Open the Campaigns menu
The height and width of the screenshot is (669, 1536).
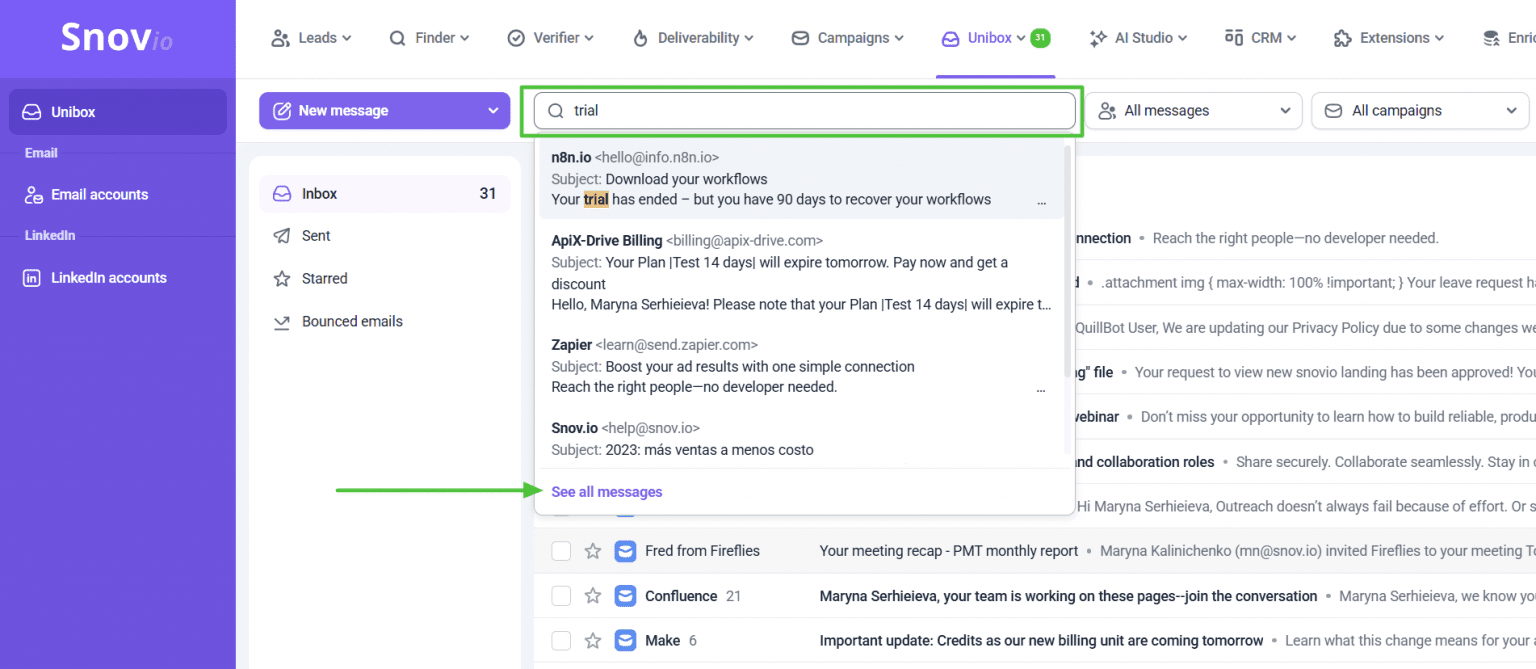click(x=847, y=38)
